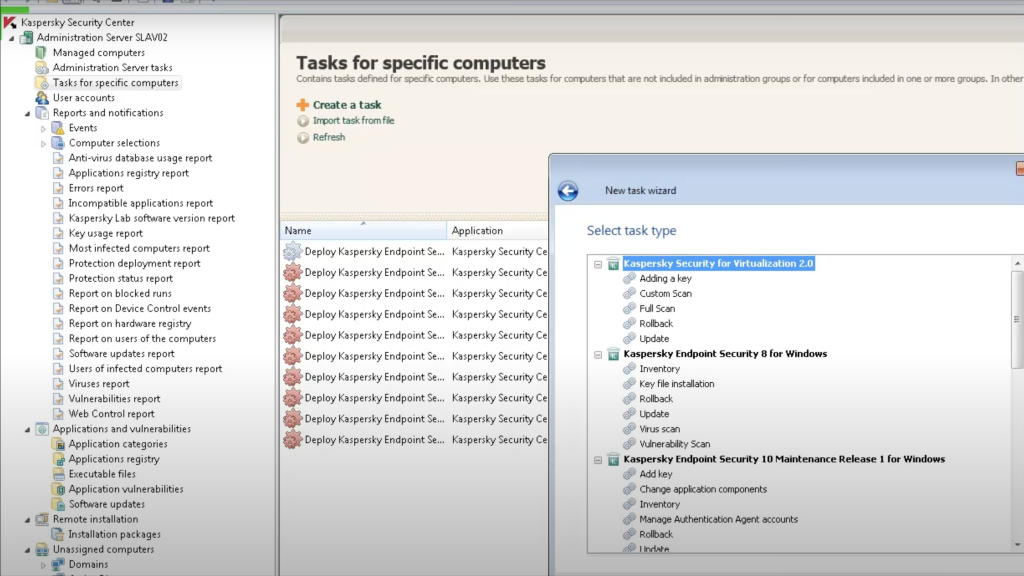
Task: Click the Application categories folder icon
Action: pyautogui.click(x=58, y=443)
